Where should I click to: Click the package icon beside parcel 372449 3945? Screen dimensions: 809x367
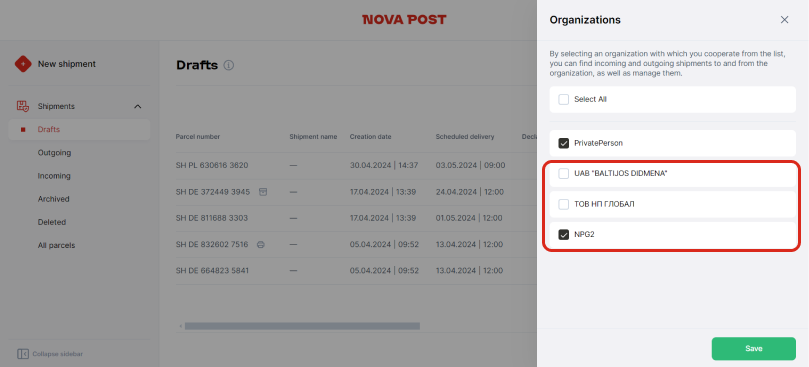[x=263, y=192]
